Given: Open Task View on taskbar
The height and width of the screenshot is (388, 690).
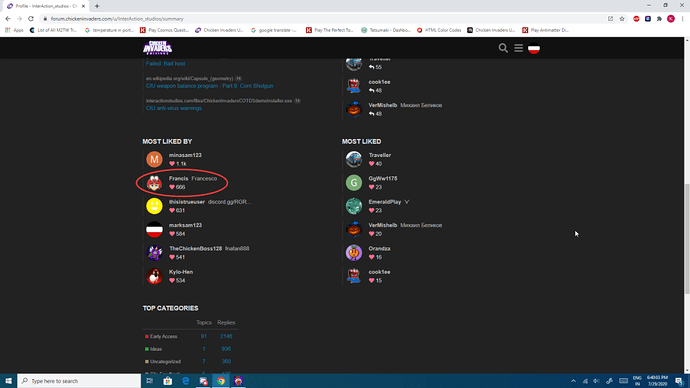Looking at the screenshot, I should [150, 381].
